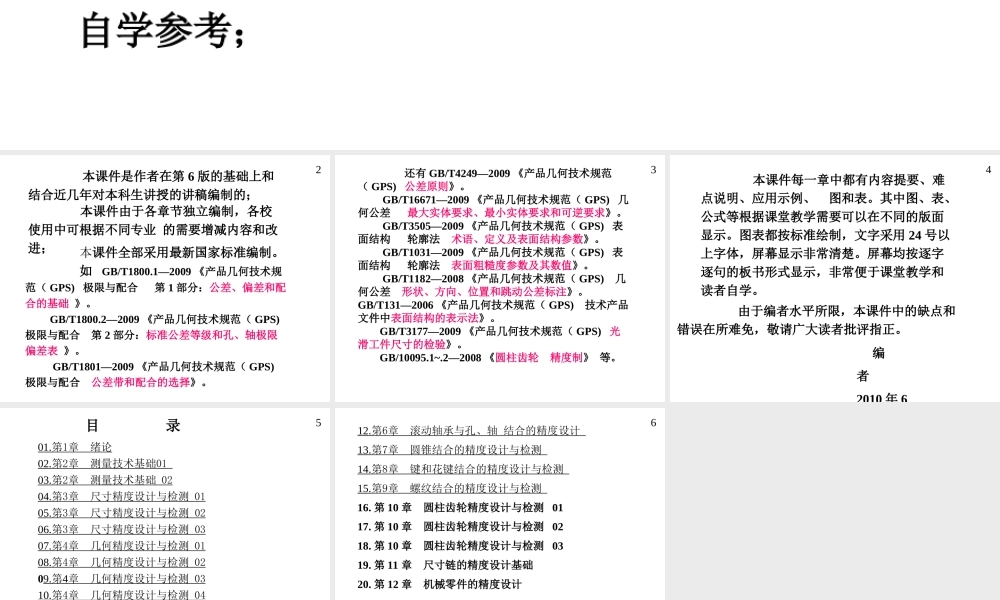Go to 07.第4章 几何精度设计与检测 01
This screenshot has height=600, width=1000.
121,546
